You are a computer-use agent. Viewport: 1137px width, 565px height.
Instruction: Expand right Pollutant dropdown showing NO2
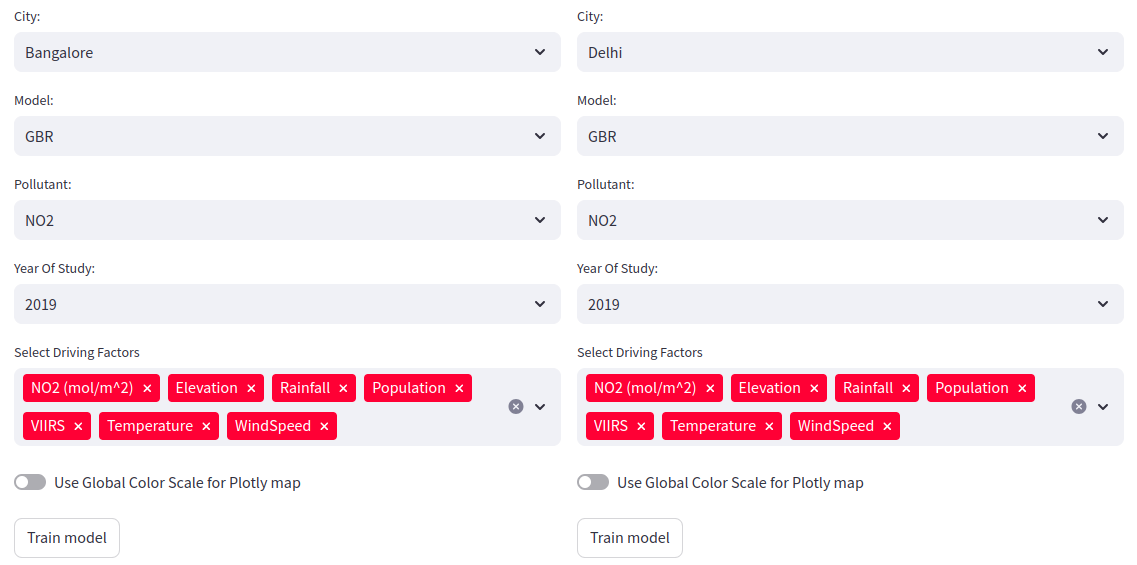point(850,220)
